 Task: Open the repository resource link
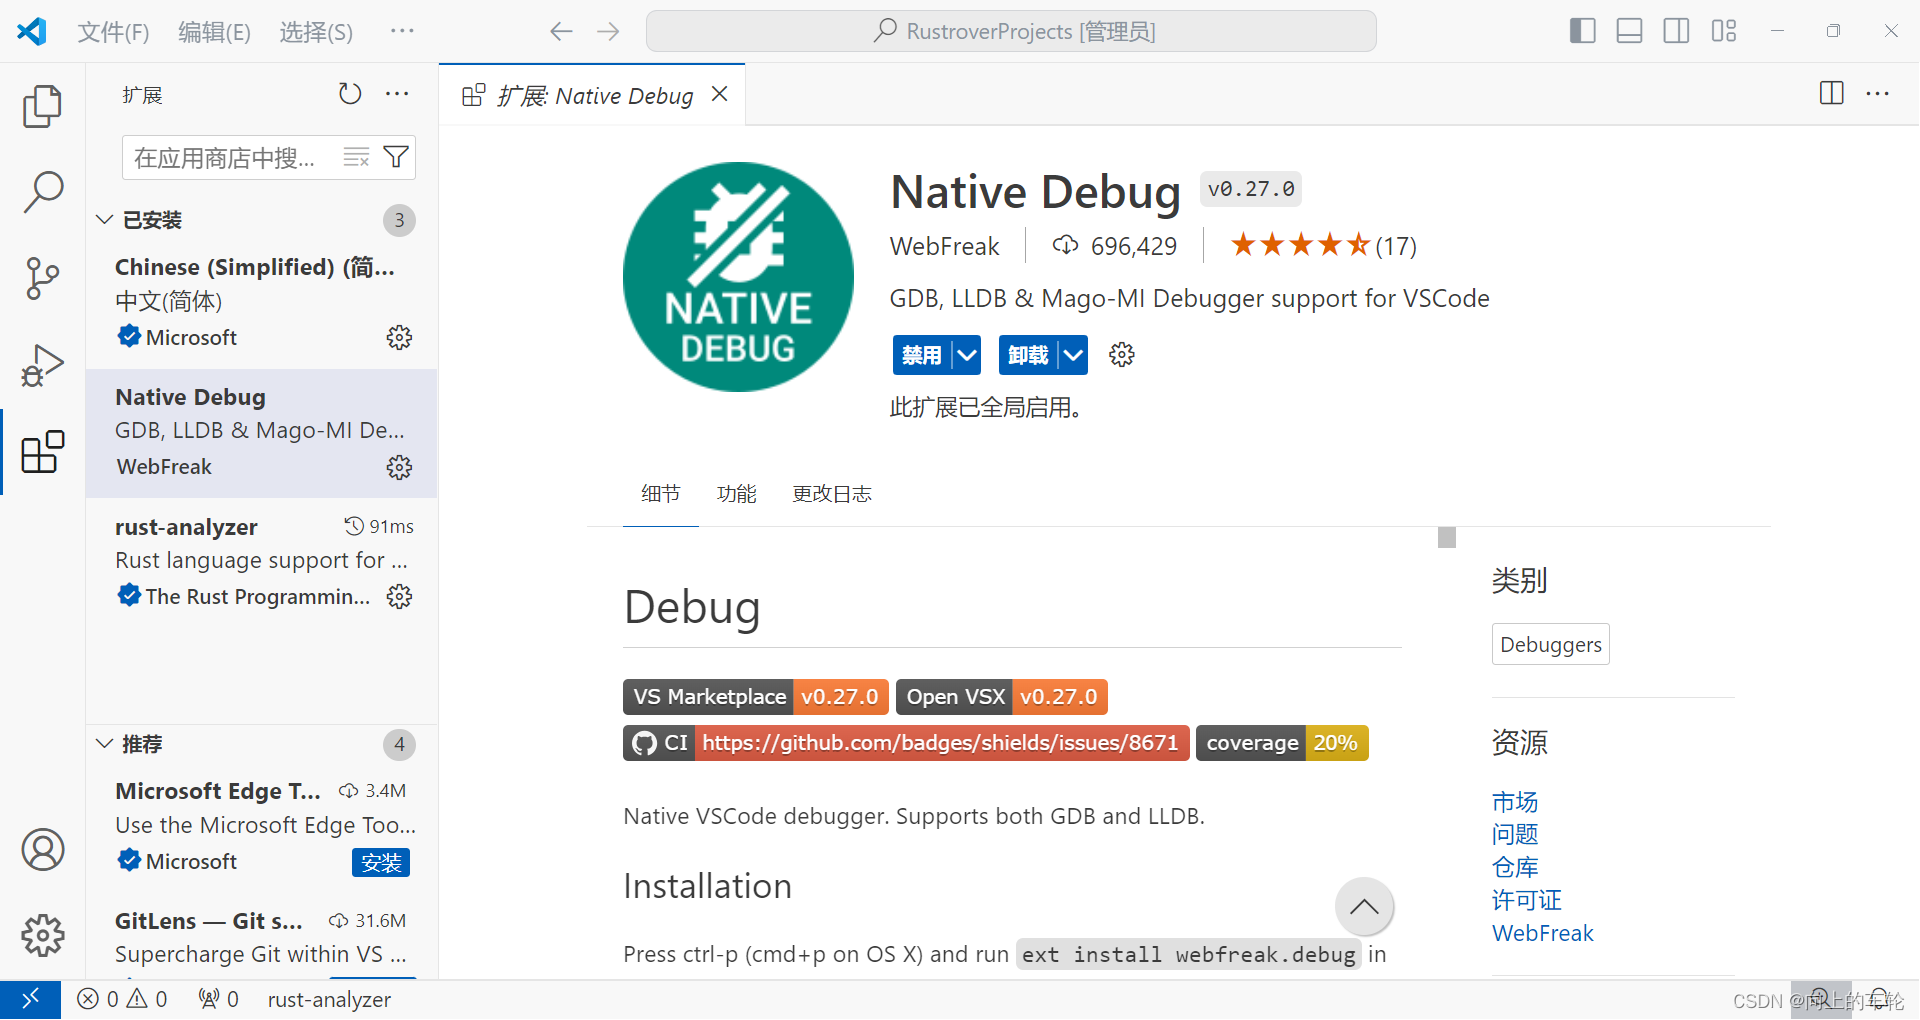click(x=1514, y=867)
